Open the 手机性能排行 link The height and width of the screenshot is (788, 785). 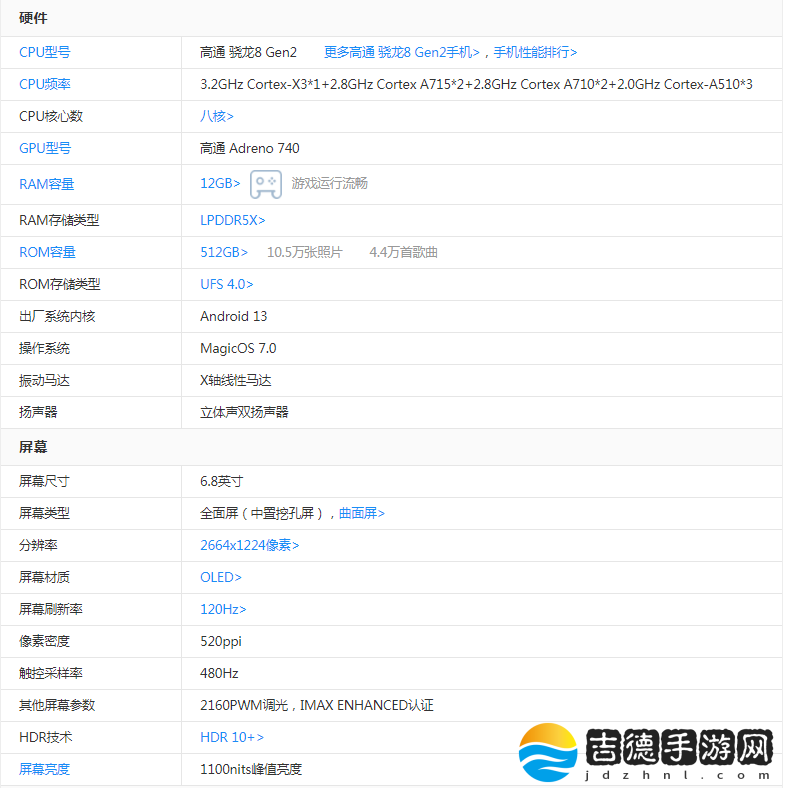tap(535, 52)
